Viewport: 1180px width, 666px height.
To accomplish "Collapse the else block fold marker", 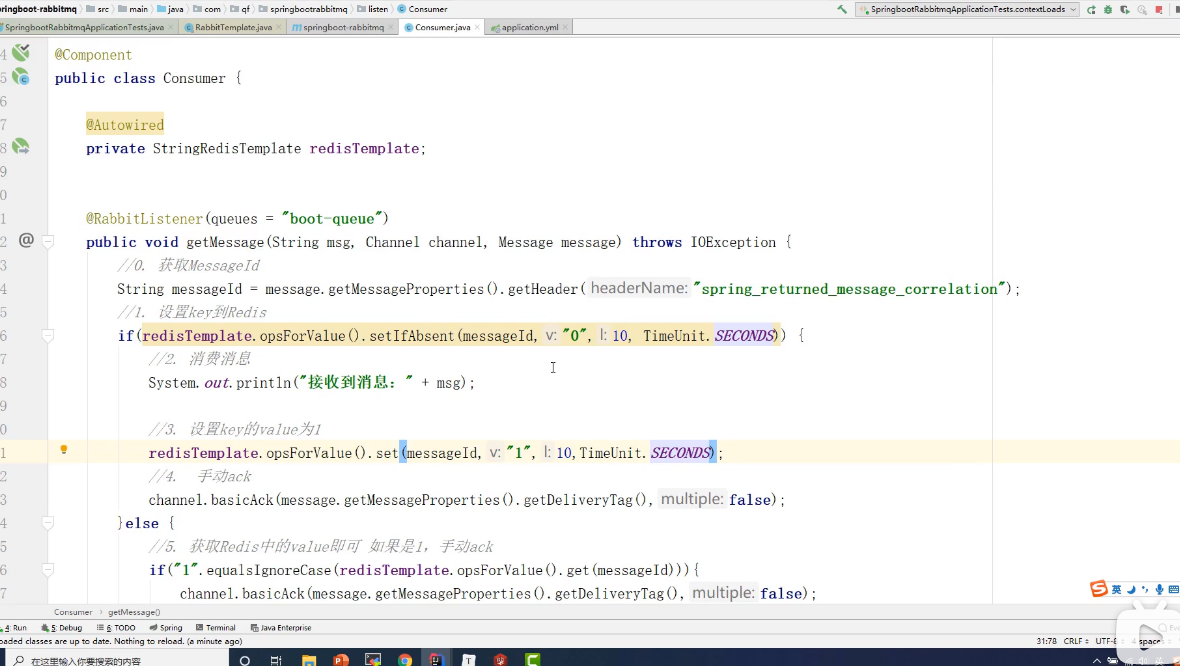I will pyautogui.click(x=48, y=523).
